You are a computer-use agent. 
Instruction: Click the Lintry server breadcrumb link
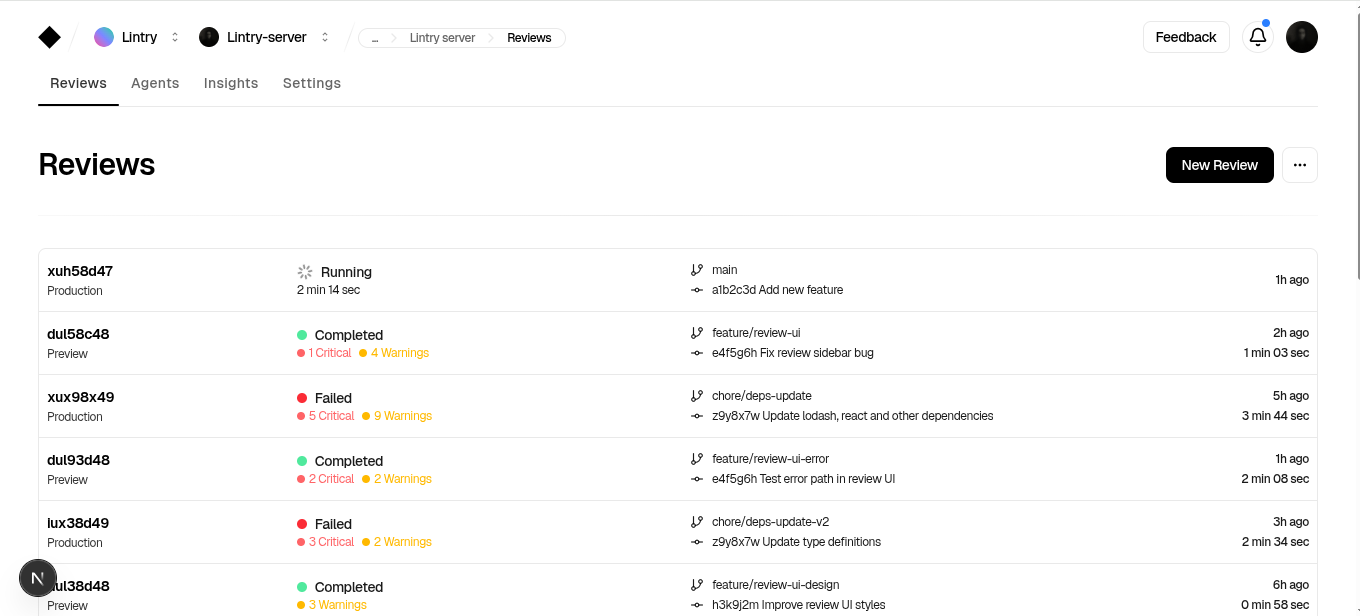coord(442,38)
